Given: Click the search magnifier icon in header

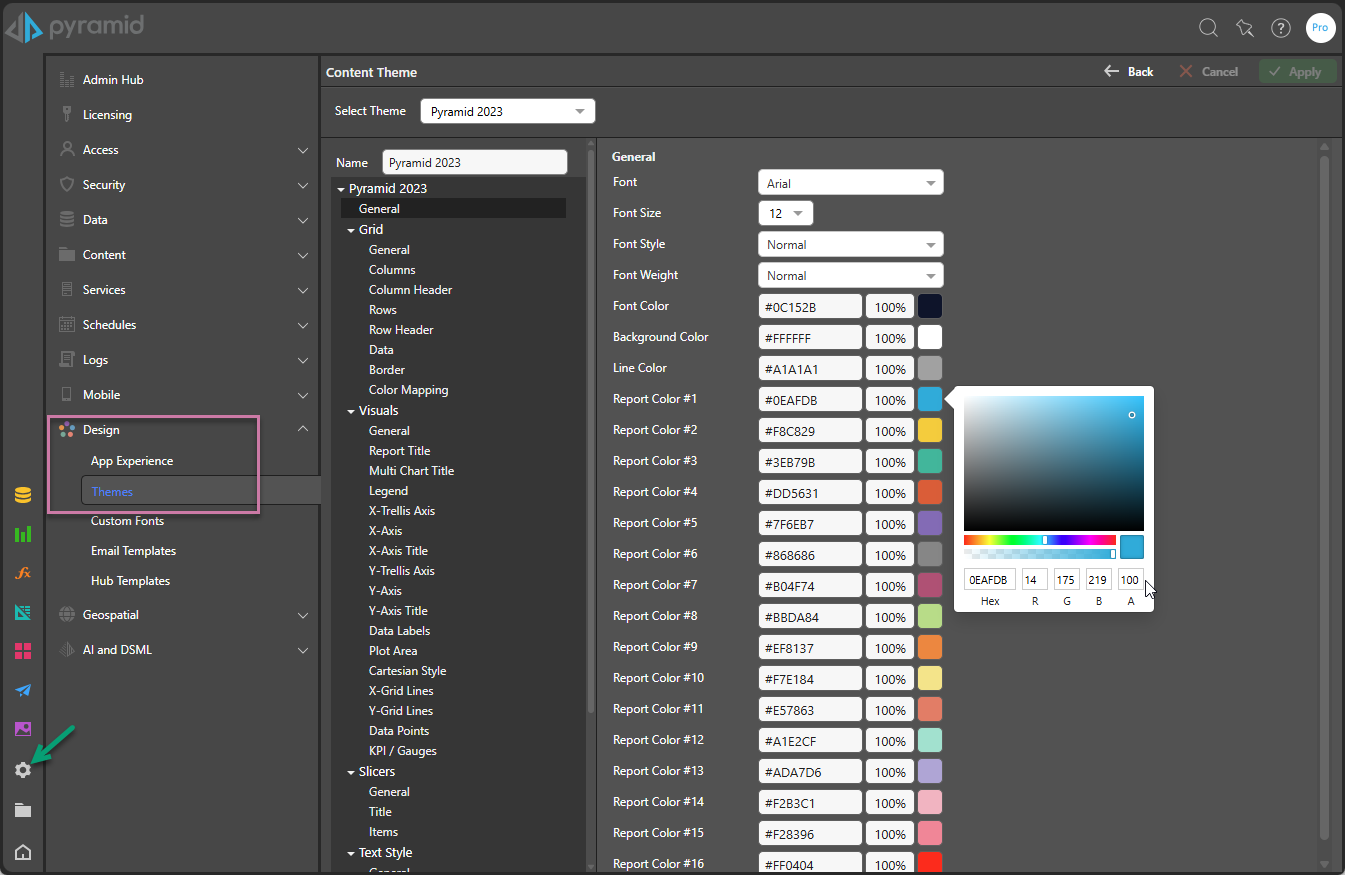Looking at the screenshot, I should point(1208,28).
